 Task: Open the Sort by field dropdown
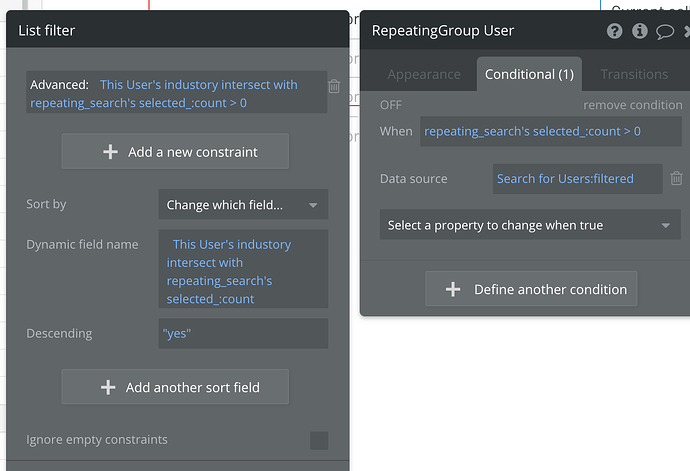243,205
